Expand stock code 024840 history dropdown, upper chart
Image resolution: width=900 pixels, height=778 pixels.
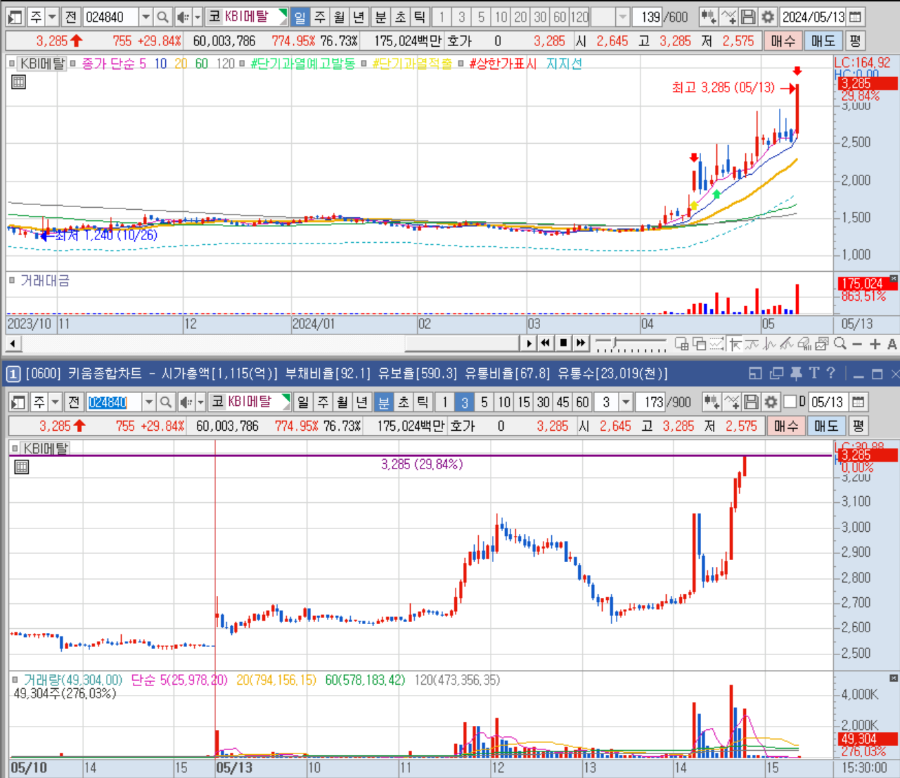click(146, 17)
